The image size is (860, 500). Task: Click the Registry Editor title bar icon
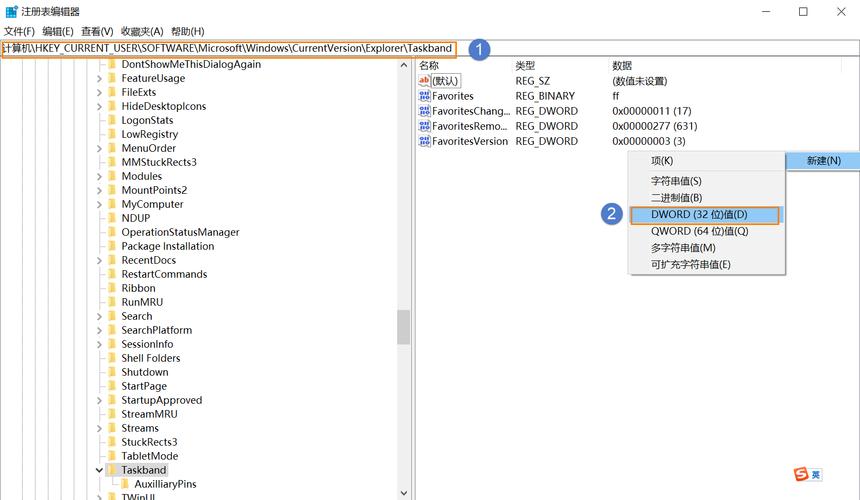(x=11, y=11)
